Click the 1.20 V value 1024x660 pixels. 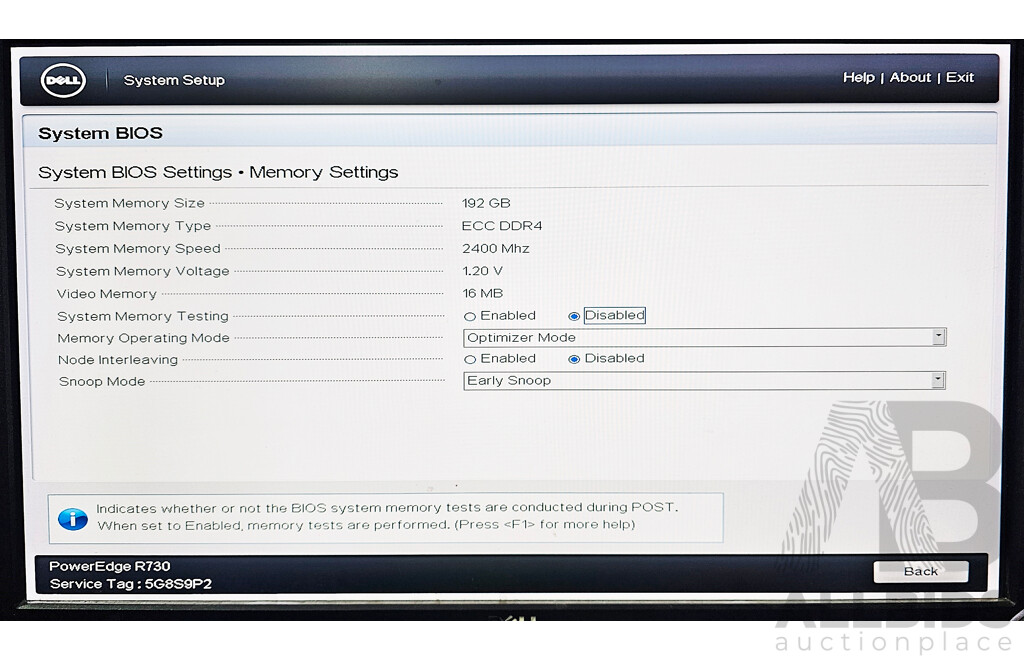483,271
